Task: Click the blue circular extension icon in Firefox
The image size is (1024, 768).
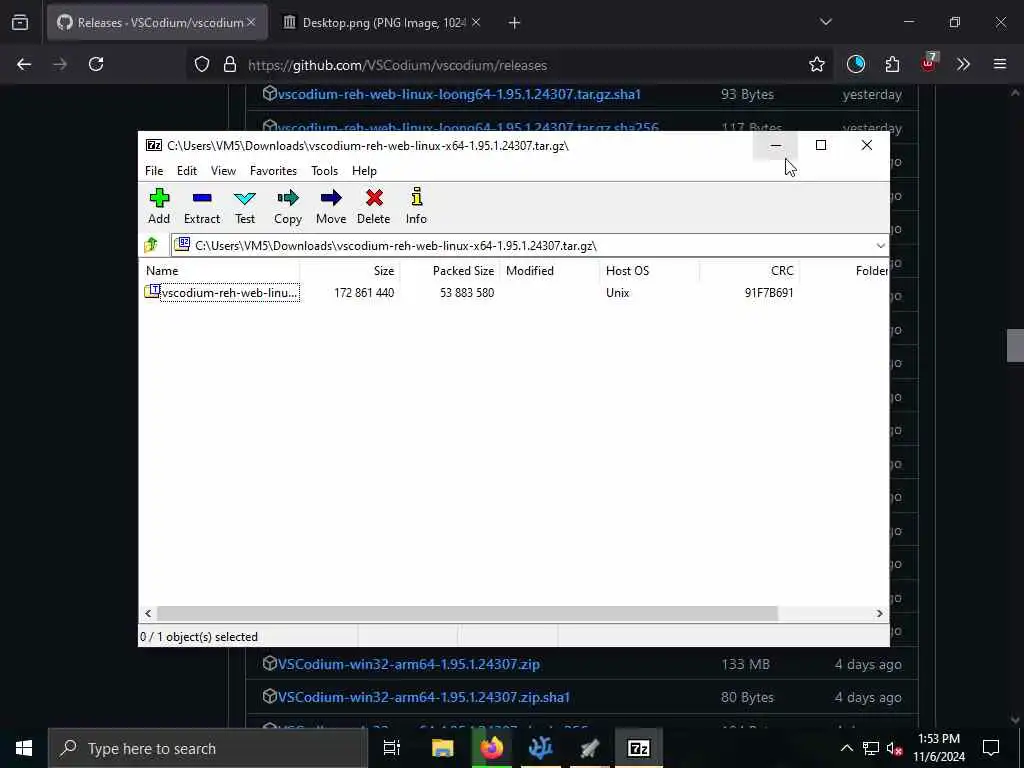Action: point(856,64)
